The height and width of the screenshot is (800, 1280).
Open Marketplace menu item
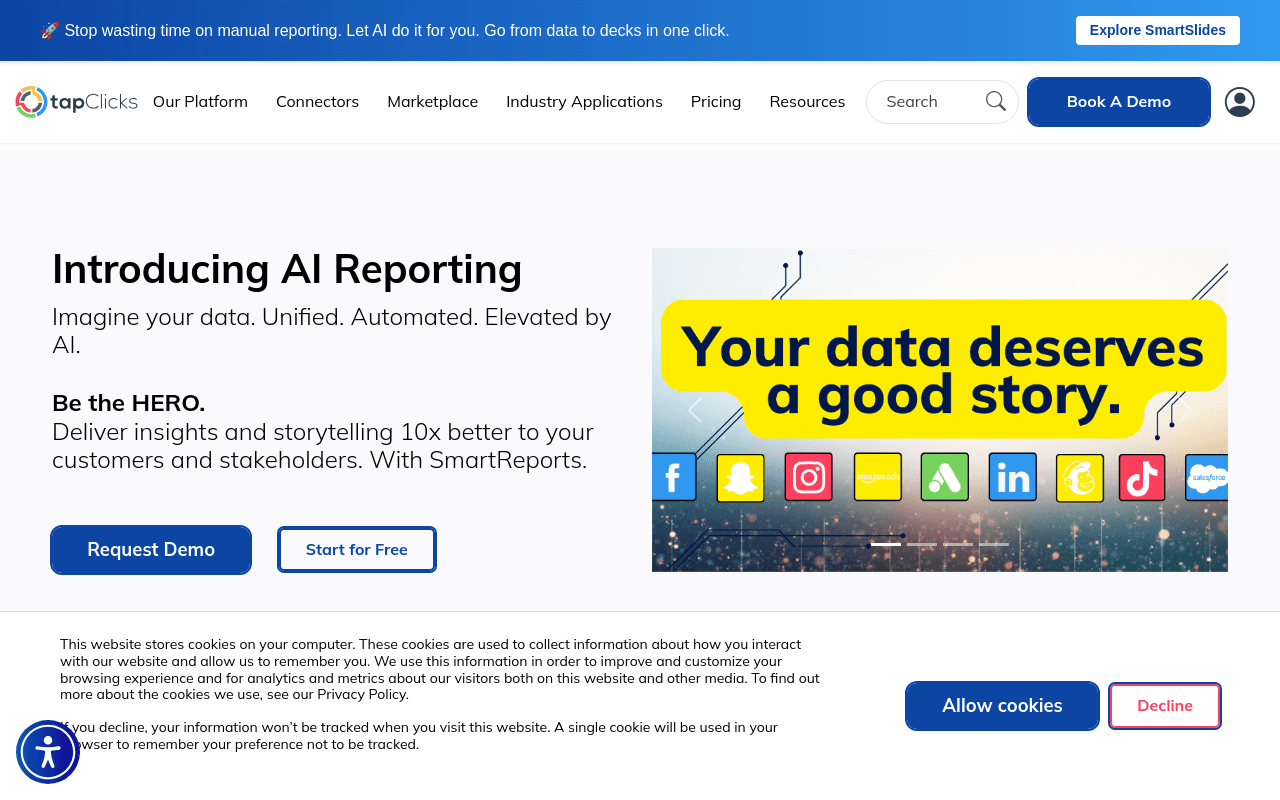[x=432, y=102]
